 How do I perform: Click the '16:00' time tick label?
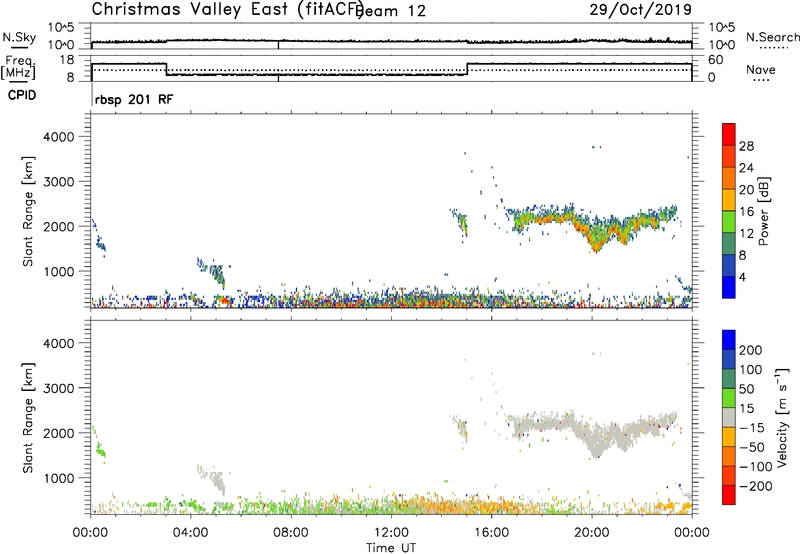point(491,533)
